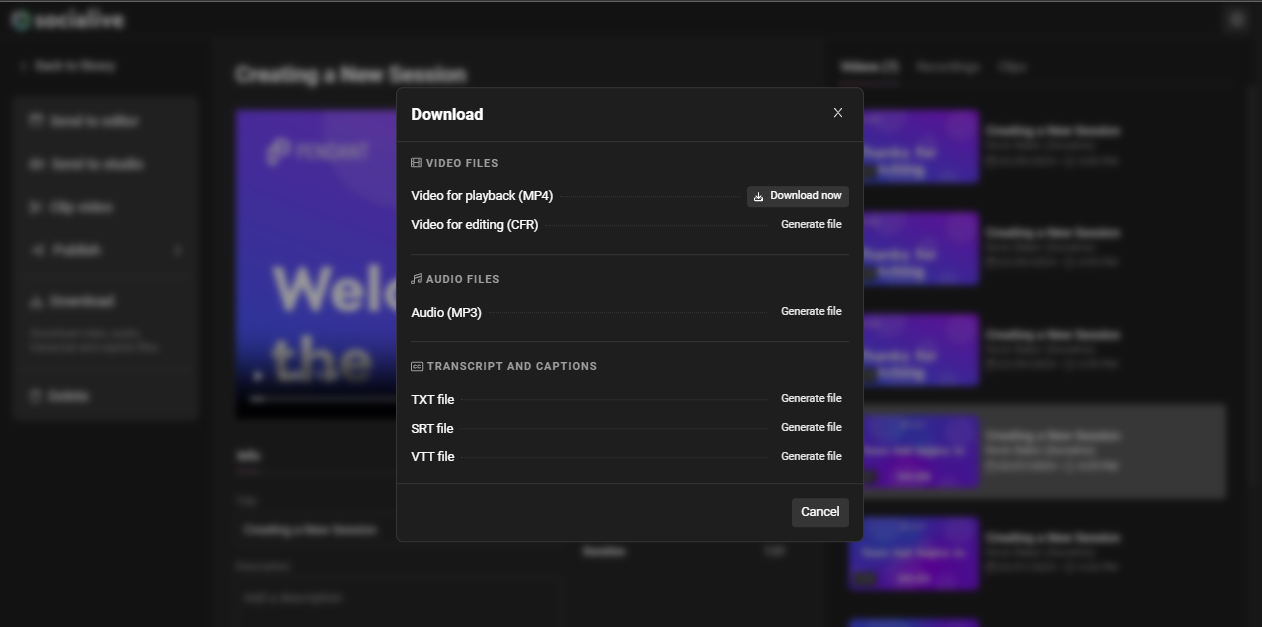The height and width of the screenshot is (627, 1262).
Task: Generate the TXT transcript file
Action: 811,399
